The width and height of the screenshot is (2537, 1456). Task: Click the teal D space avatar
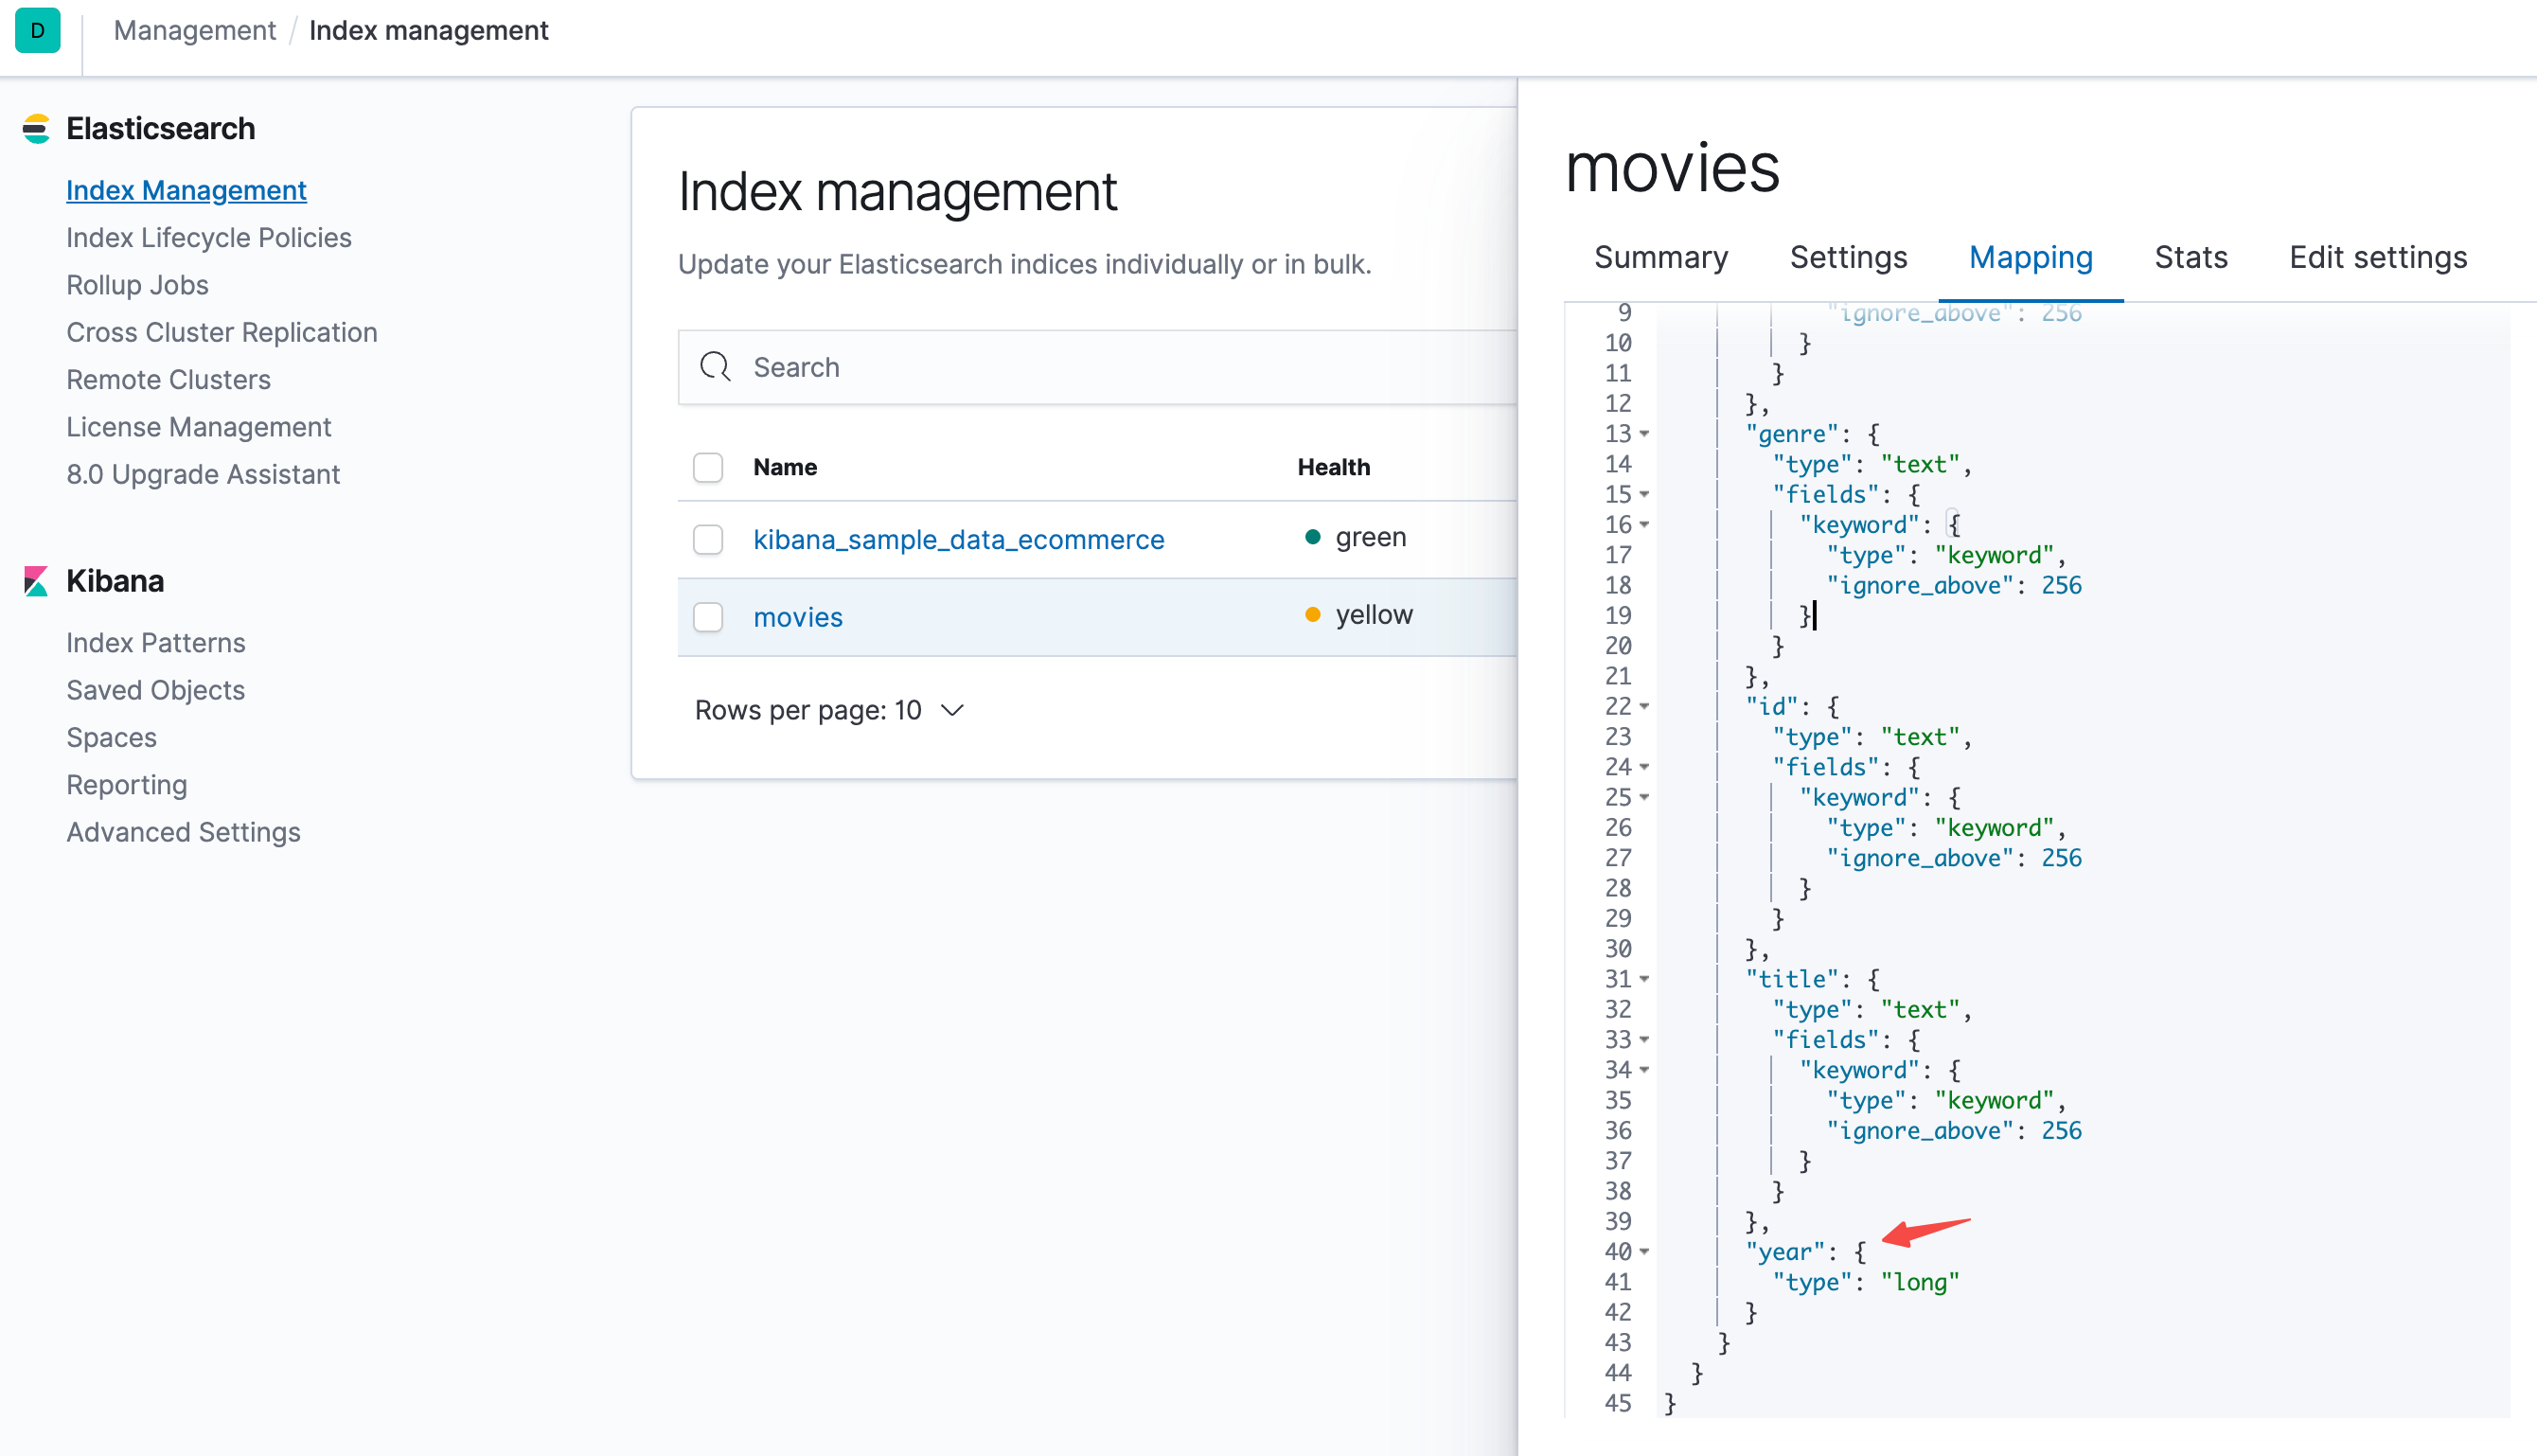click(x=38, y=30)
